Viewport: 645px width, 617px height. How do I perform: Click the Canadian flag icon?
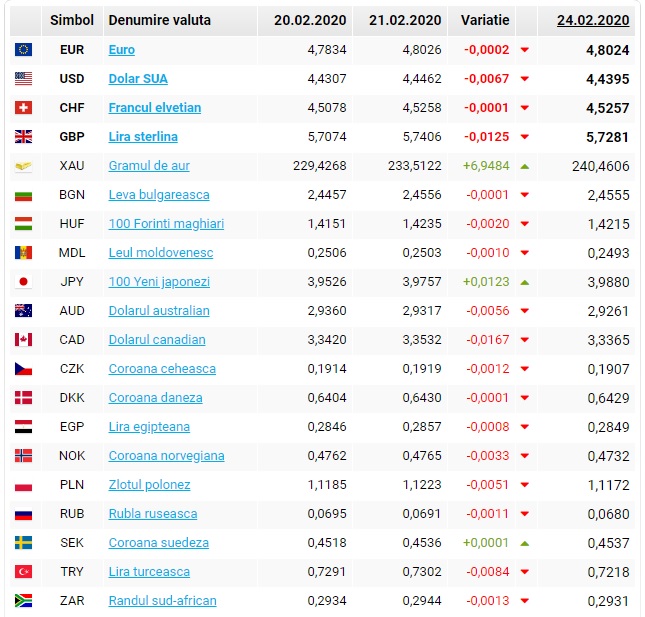click(23, 340)
